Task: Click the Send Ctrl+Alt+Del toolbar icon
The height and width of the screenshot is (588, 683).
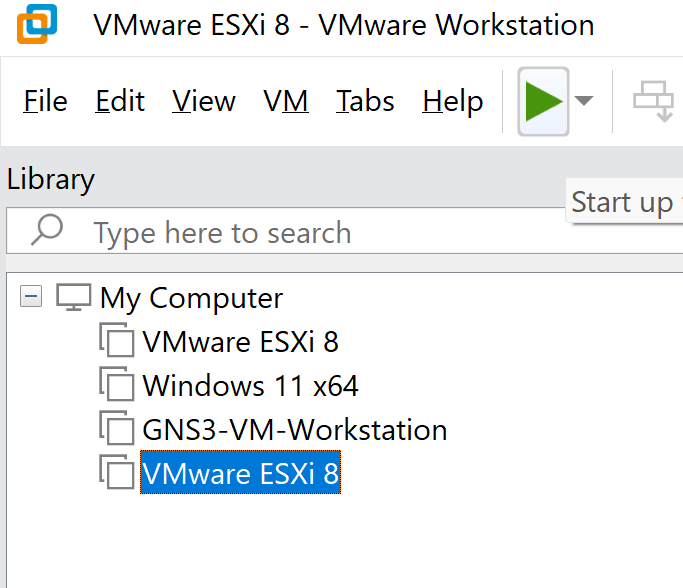Action: [x=654, y=101]
